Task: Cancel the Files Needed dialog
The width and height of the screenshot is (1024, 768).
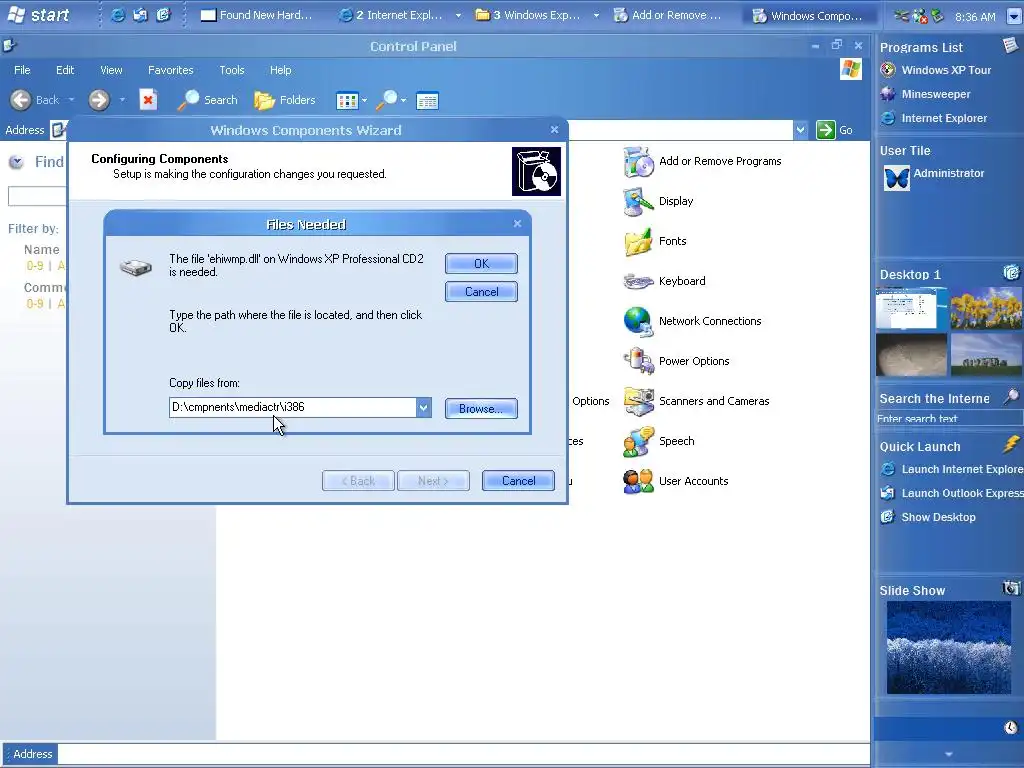Action: click(481, 291)
